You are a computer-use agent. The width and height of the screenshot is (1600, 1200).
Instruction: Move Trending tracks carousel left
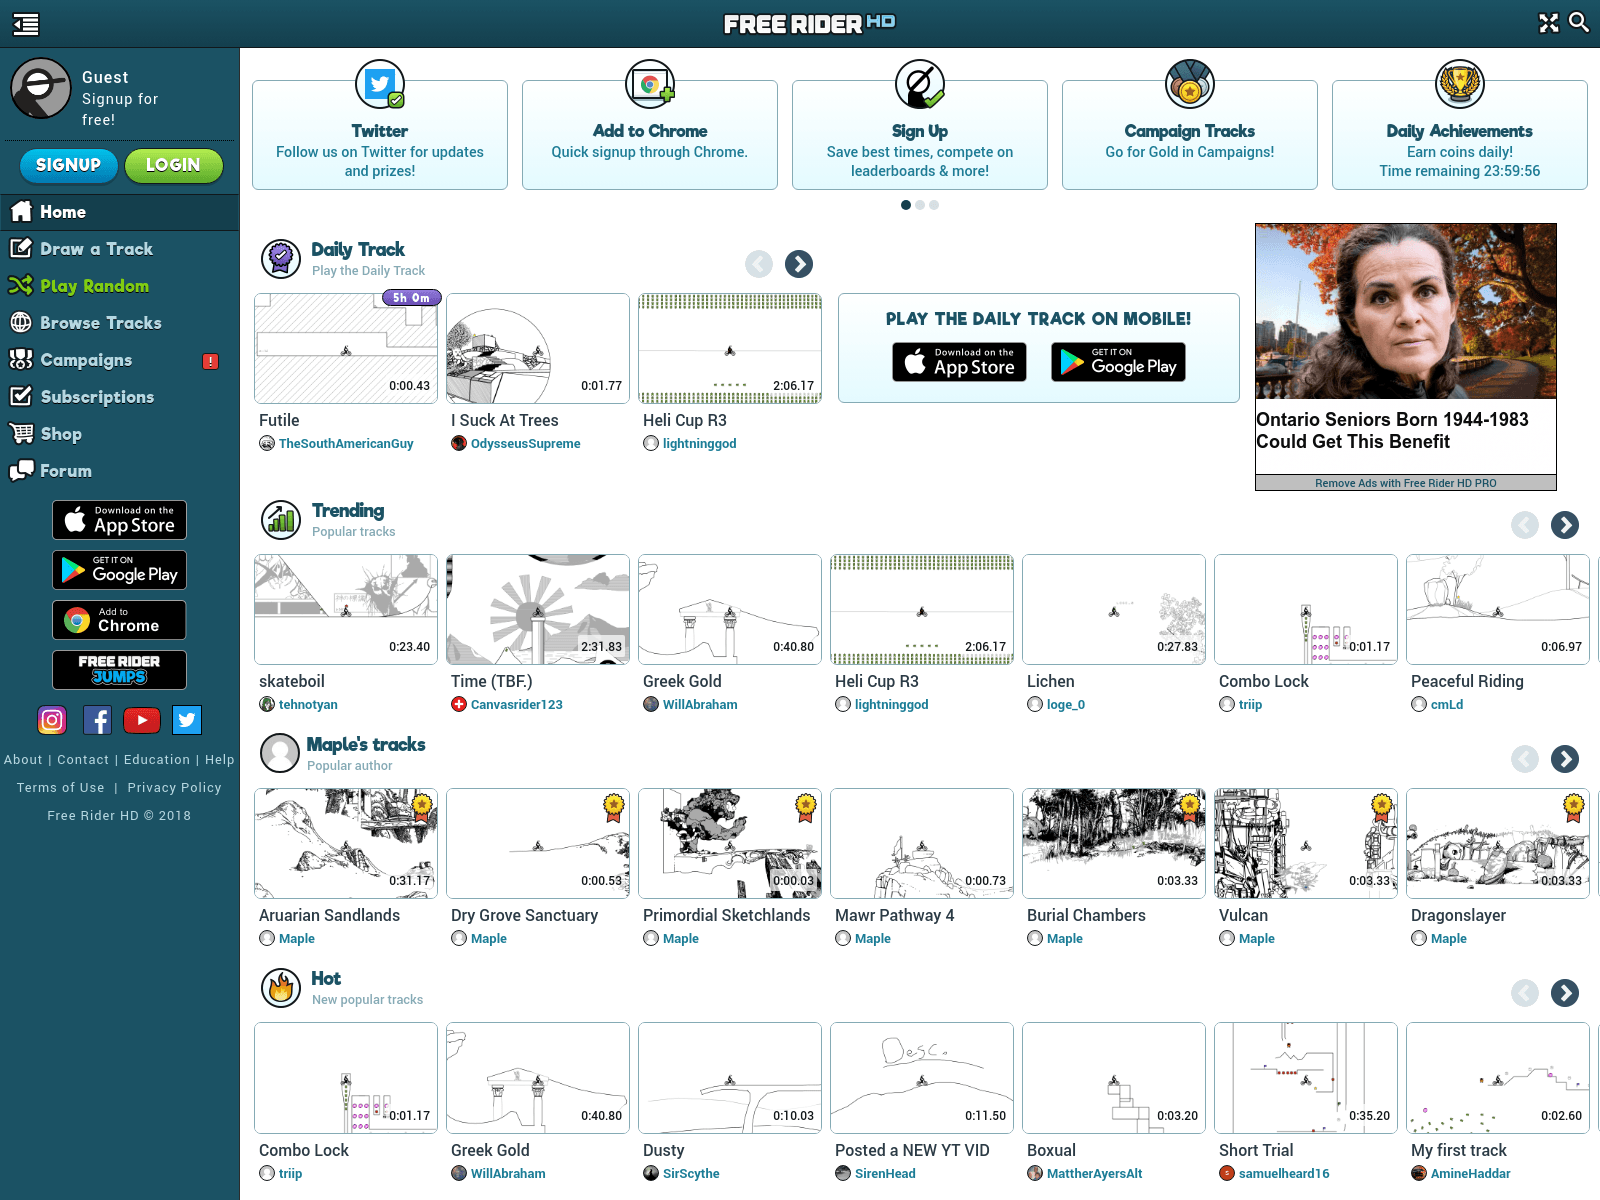coord(1525,525)
